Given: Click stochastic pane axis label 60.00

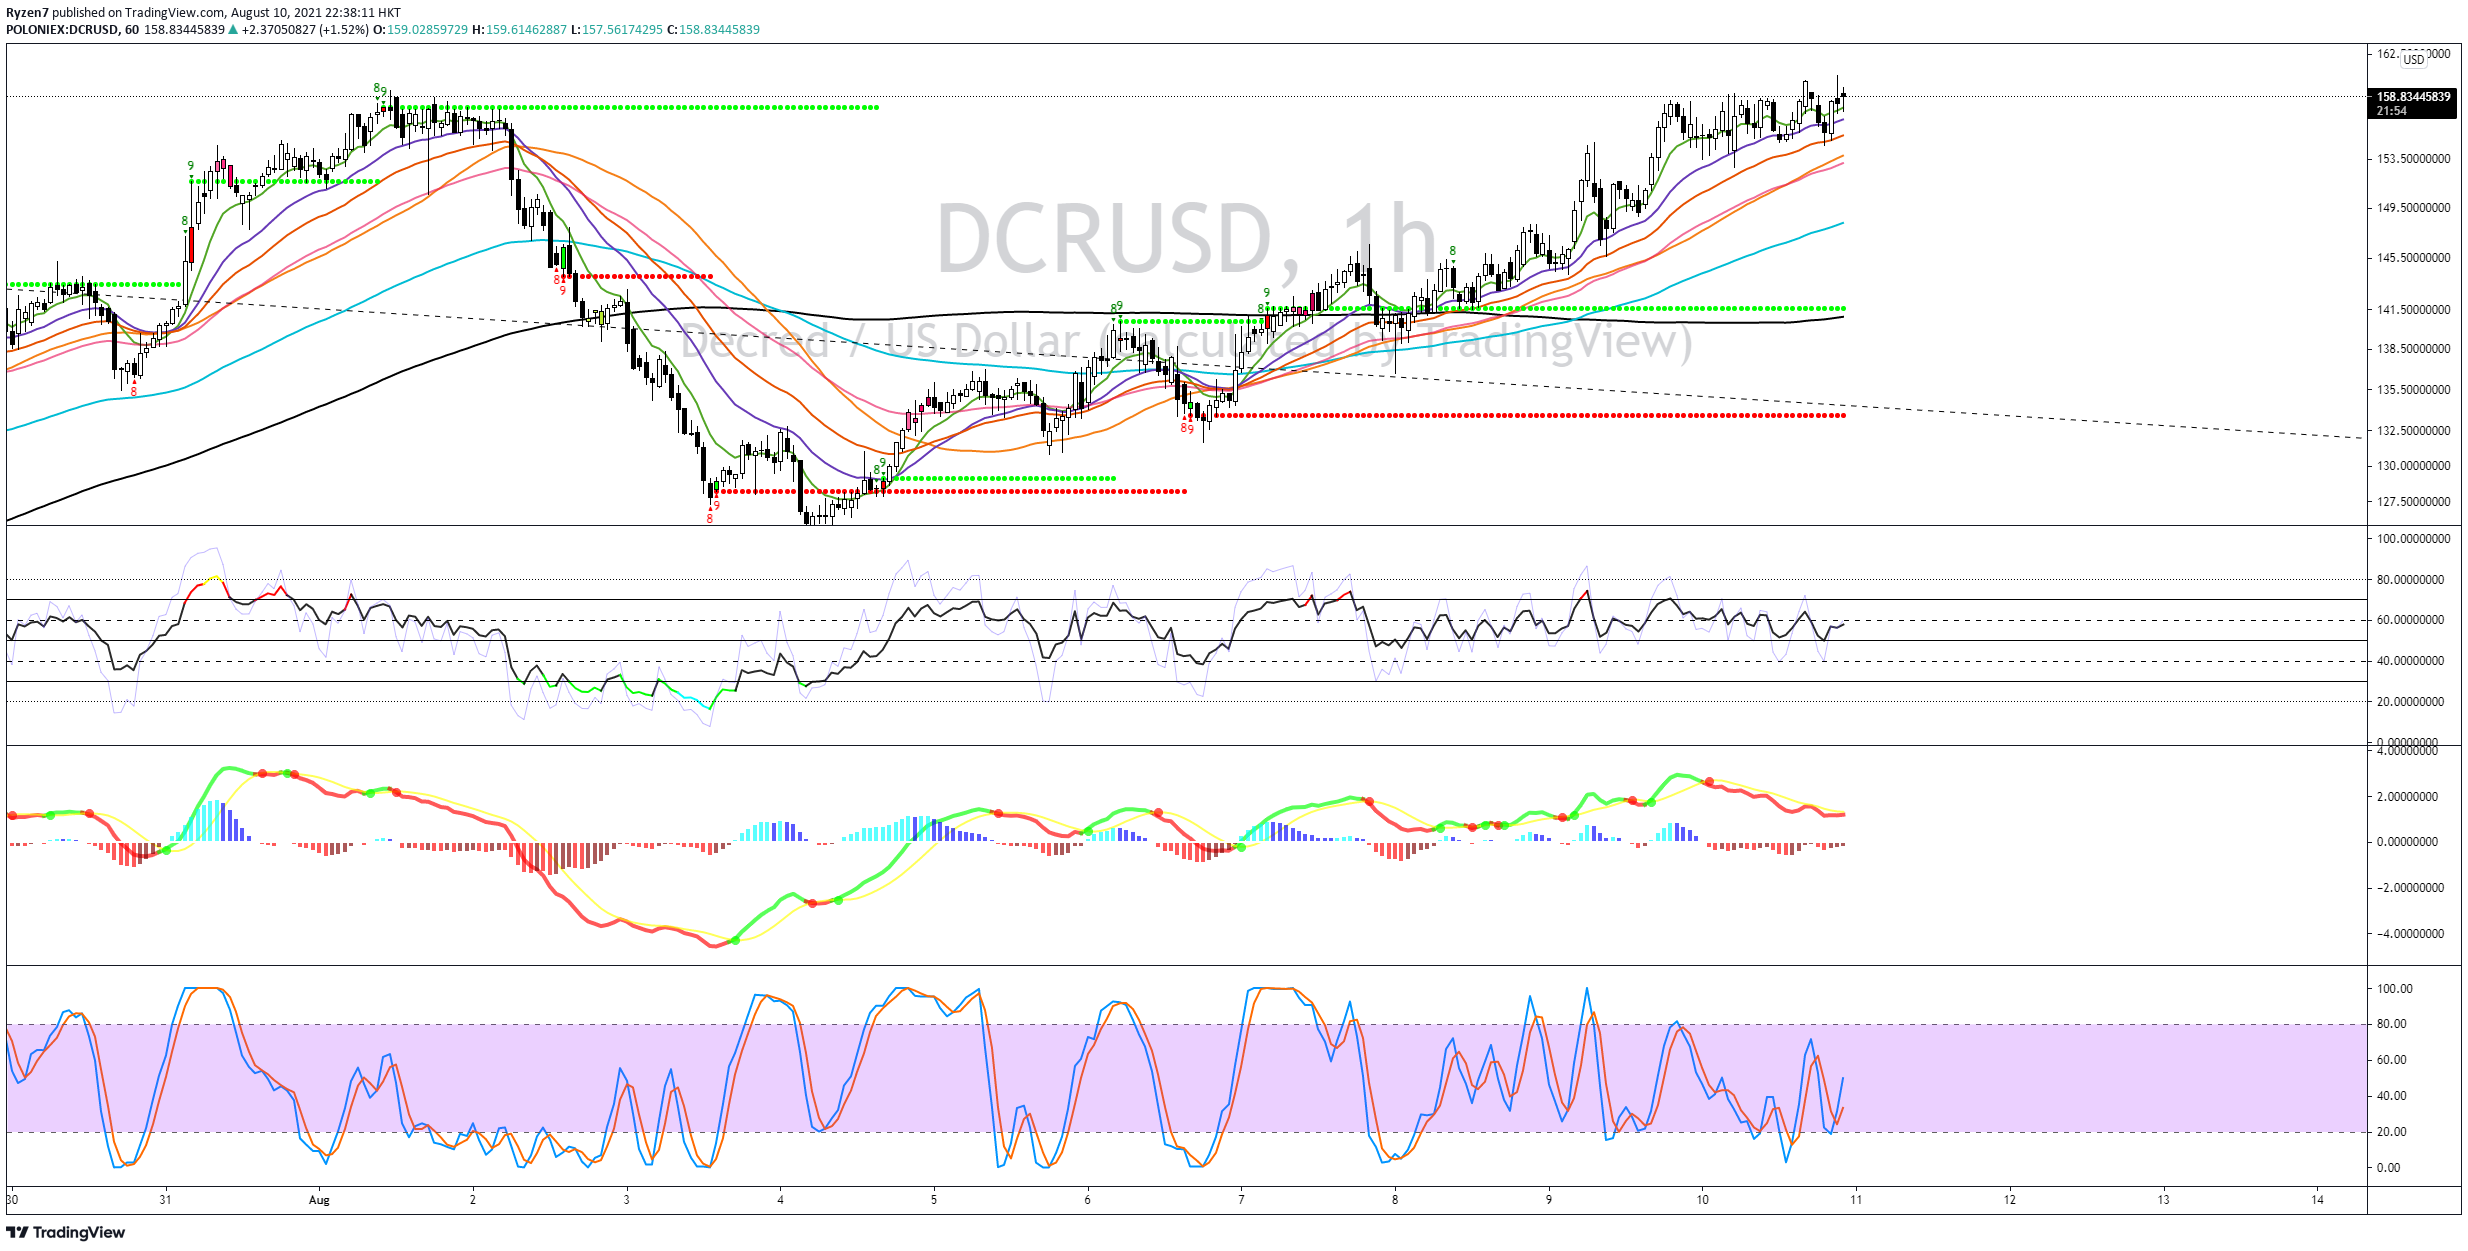Looking at the screenshot, I should point(2393,1060).
